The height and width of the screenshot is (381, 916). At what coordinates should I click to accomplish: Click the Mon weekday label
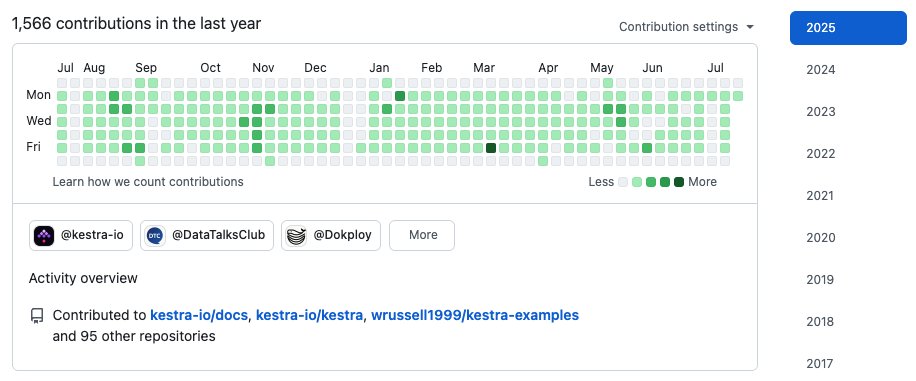39,95
